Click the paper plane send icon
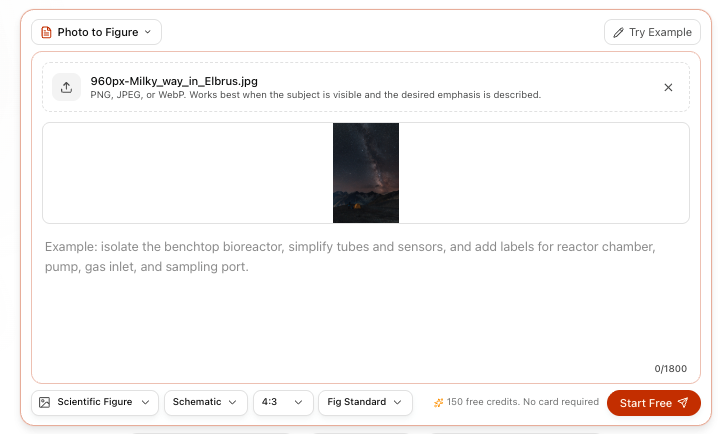Screen dimensions: 723x434 coord(683,402)
